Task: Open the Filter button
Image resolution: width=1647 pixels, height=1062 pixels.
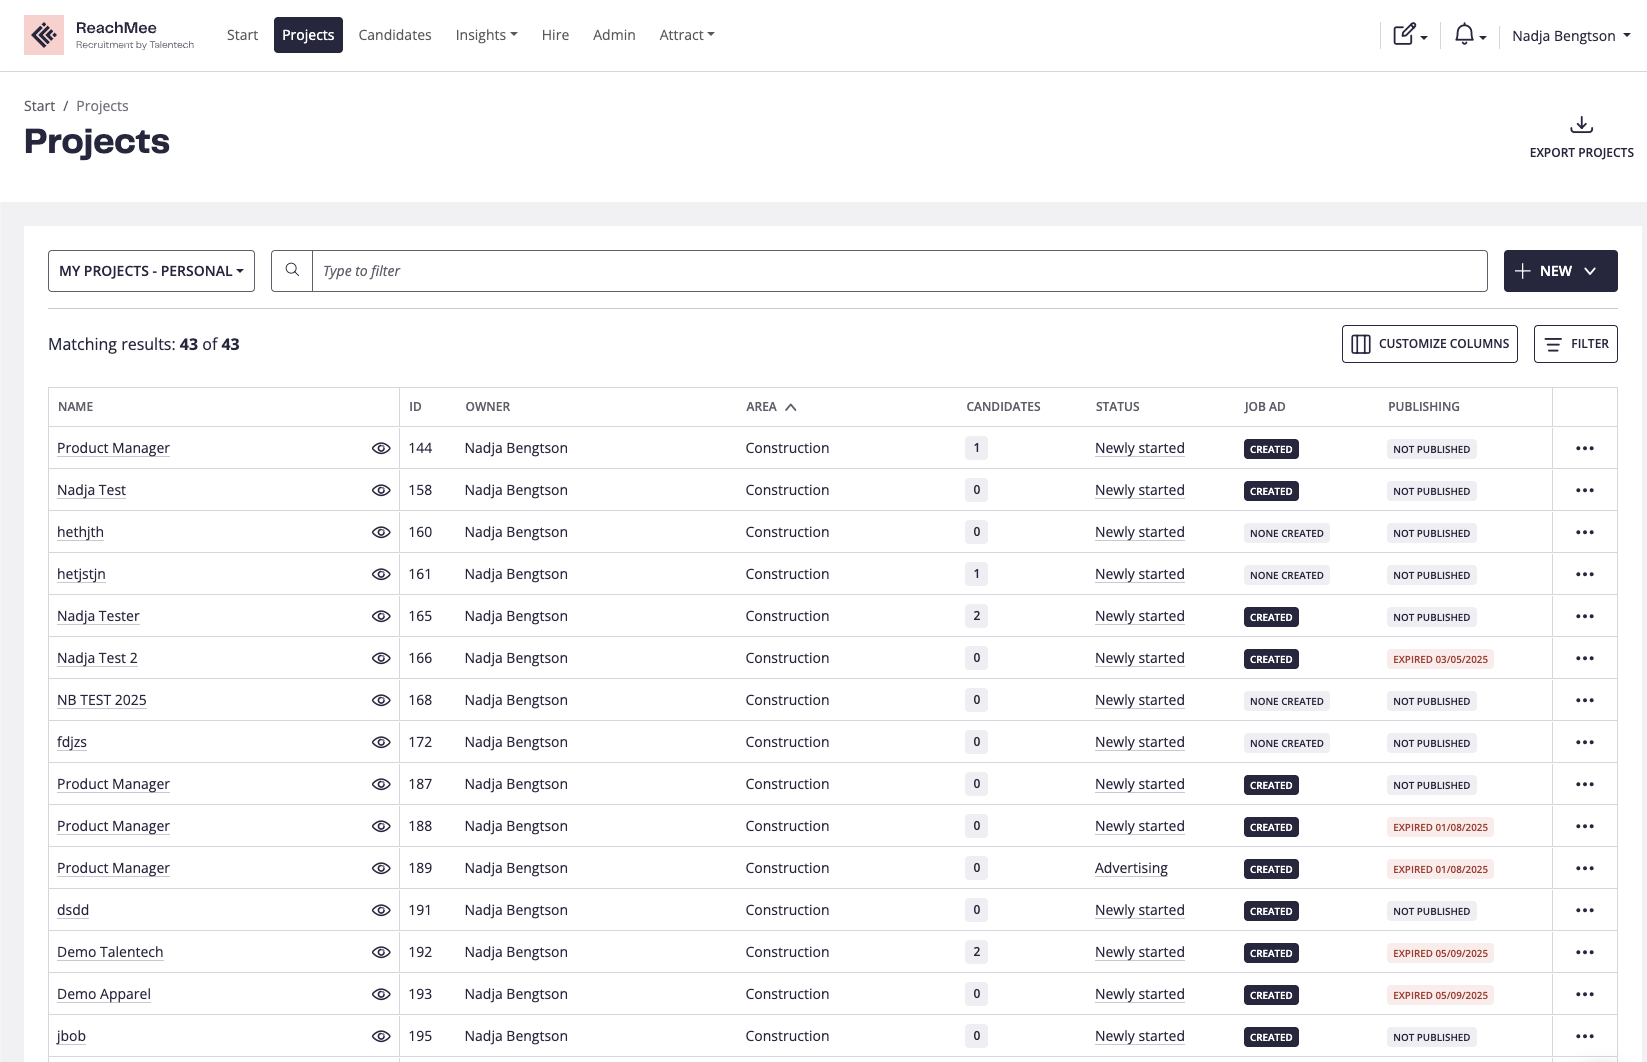Action: coord(1575,344)
